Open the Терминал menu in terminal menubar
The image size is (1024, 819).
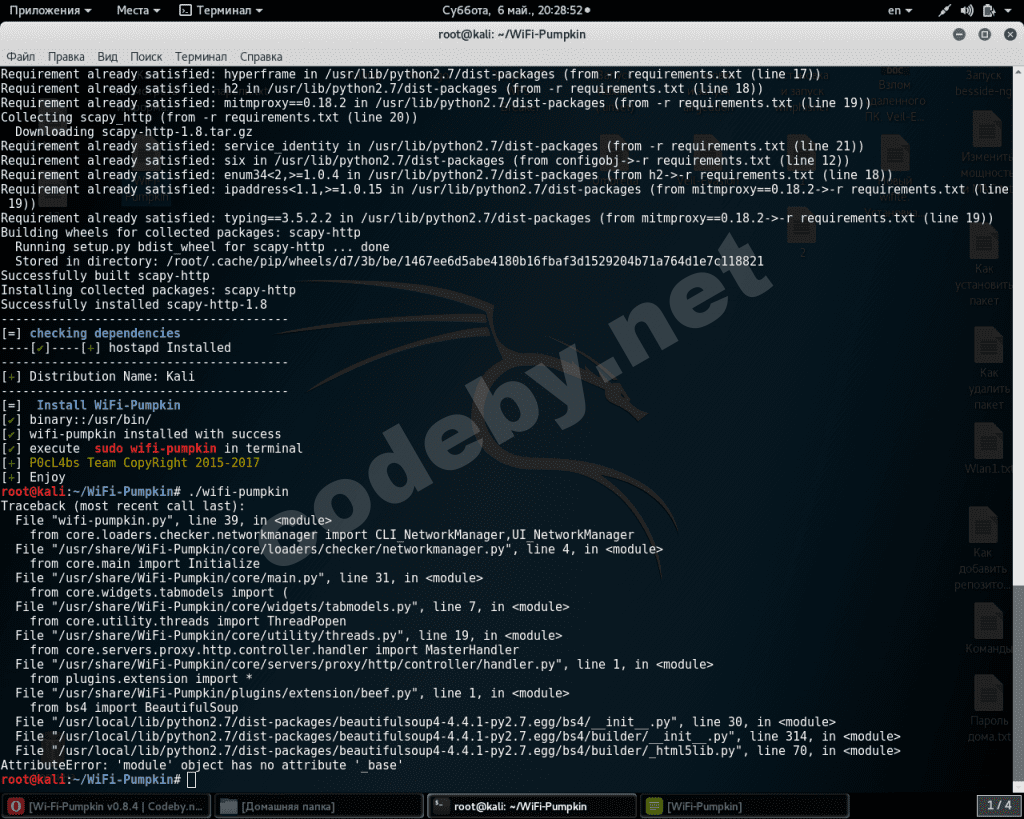(x=200, y=57)
